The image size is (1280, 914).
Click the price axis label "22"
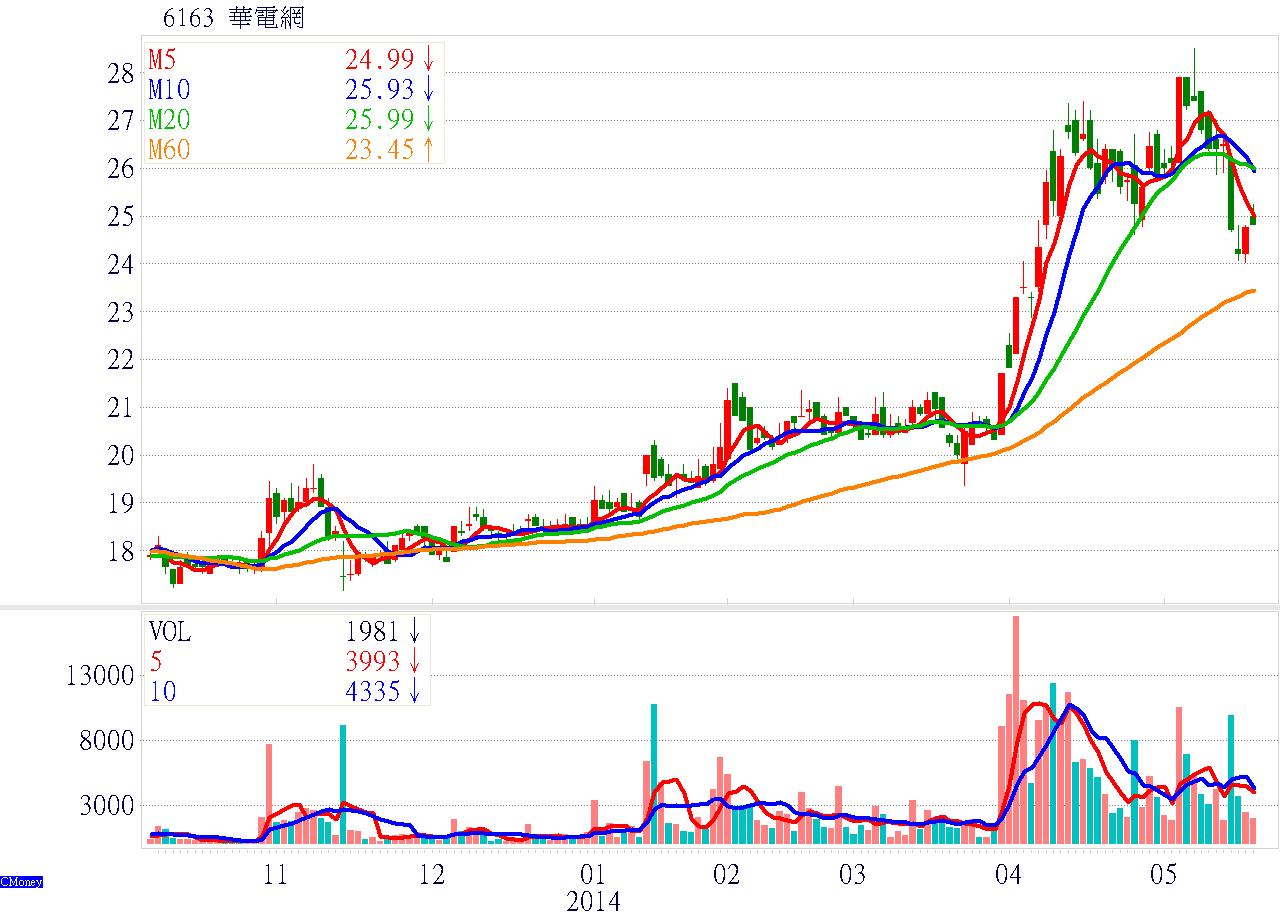122,360
